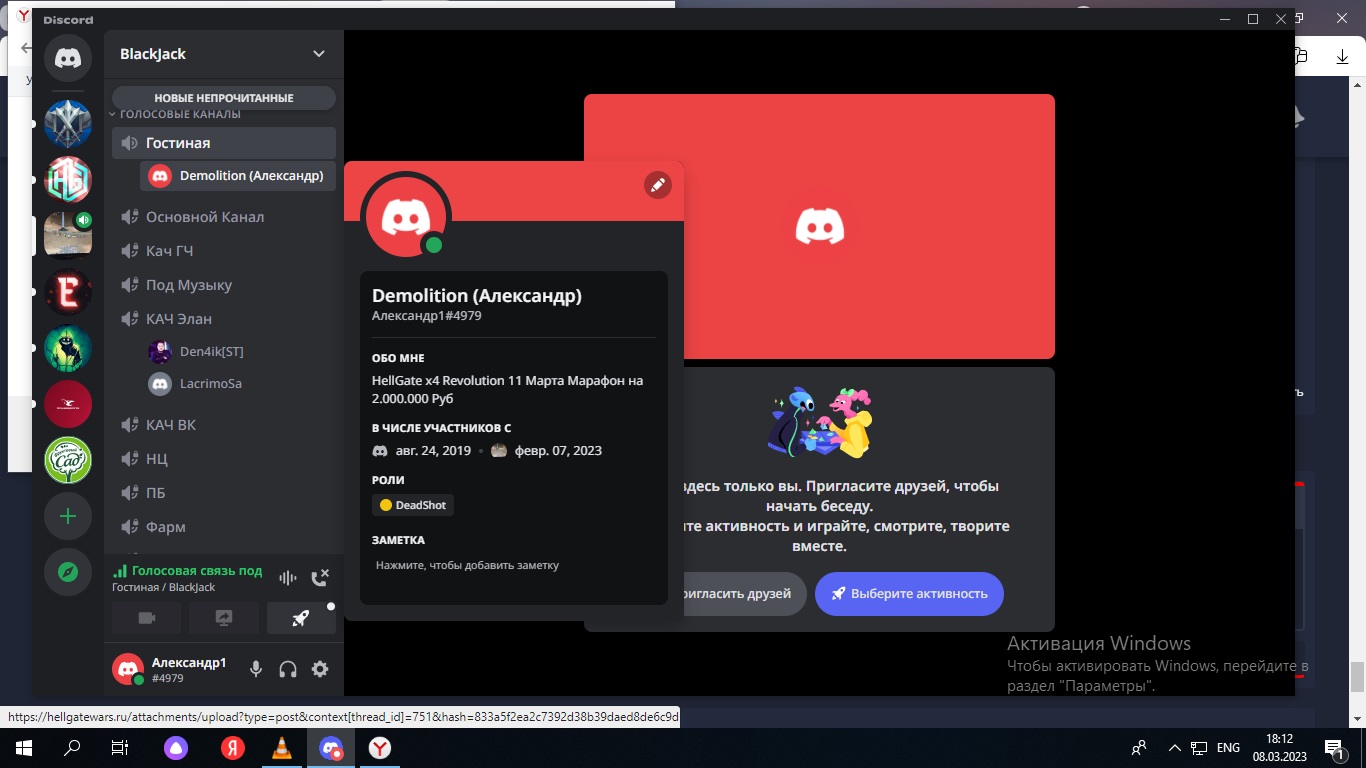Share your screen button
Image resolution: width=1366 pixels, height=768 pixels.
[224, 618]
